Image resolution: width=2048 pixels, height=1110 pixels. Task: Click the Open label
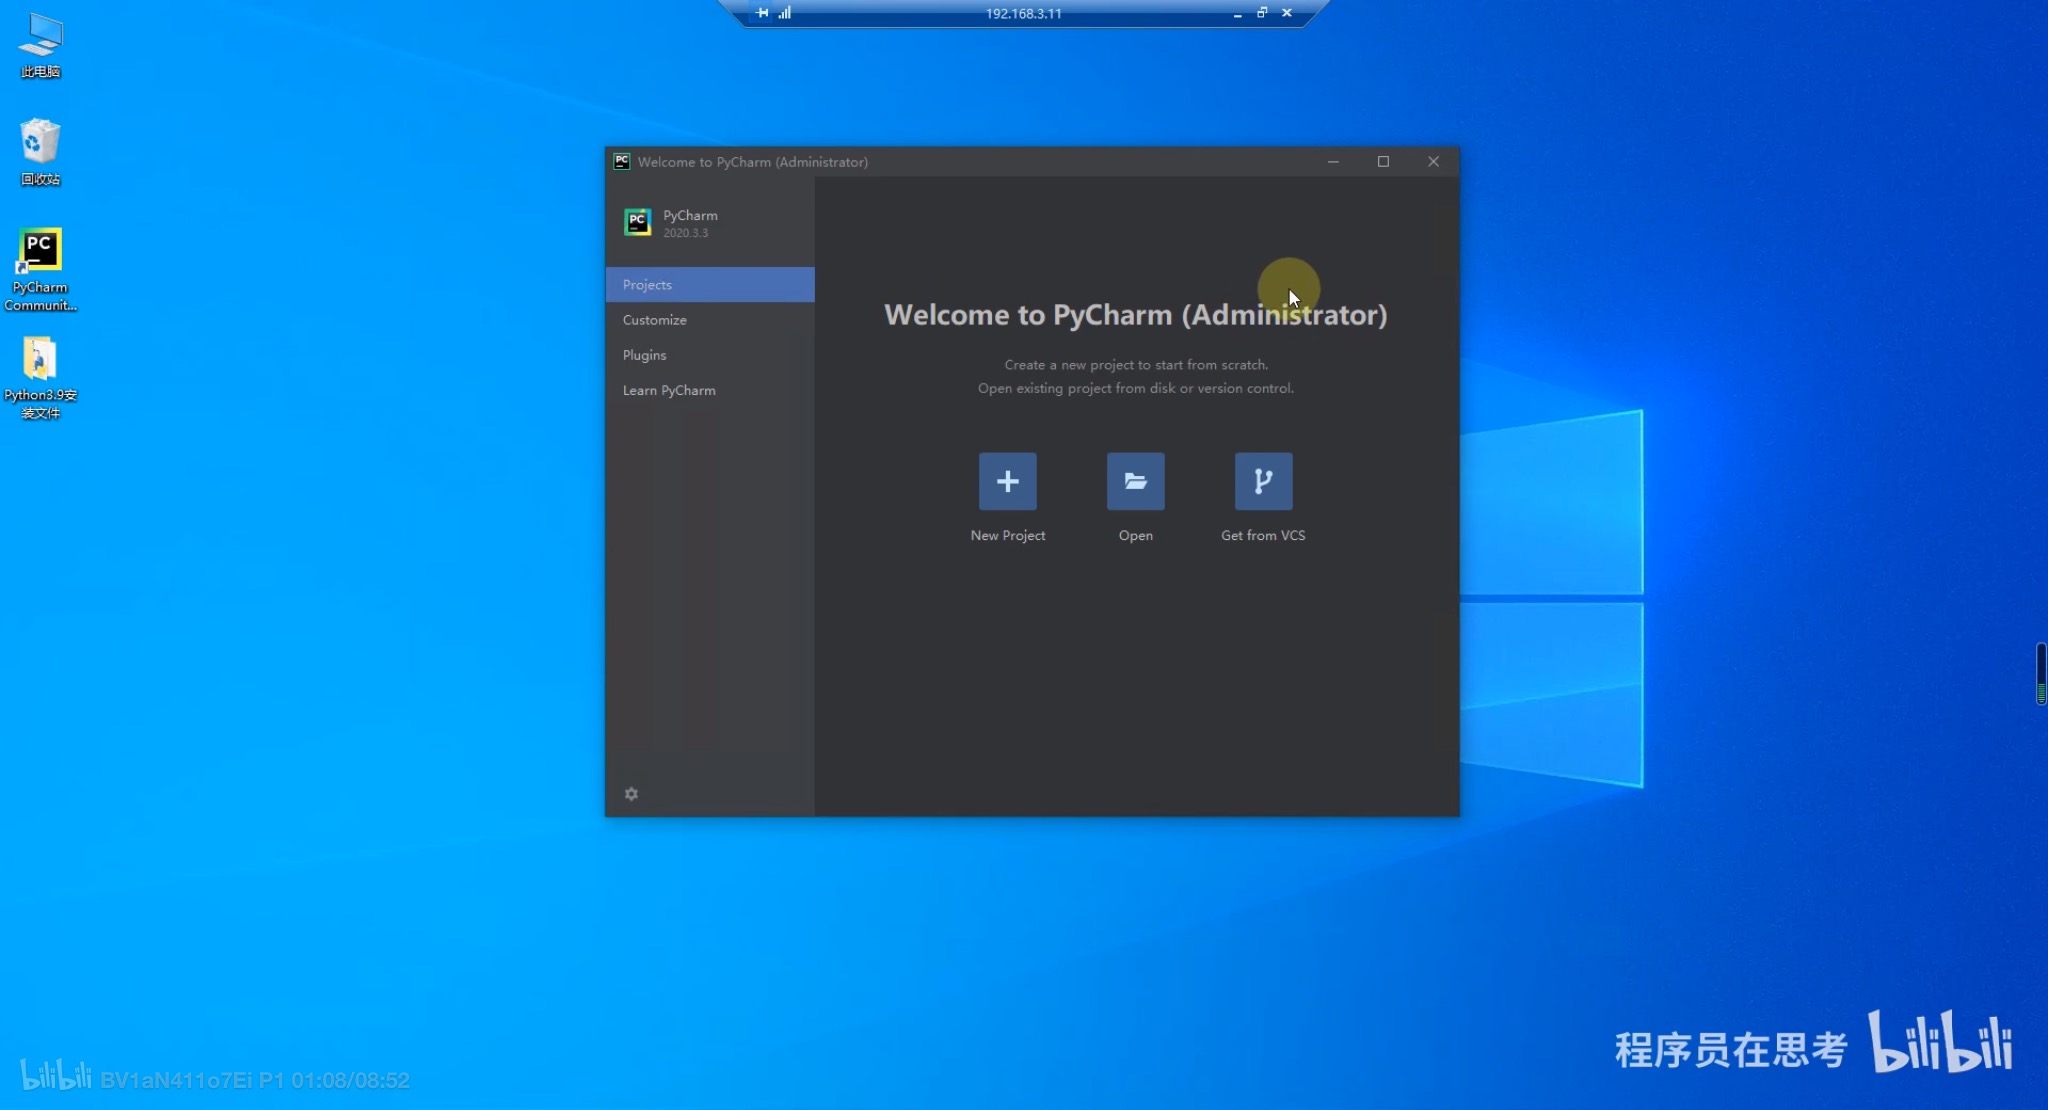pyautogui.click(x=1135, y=535)
